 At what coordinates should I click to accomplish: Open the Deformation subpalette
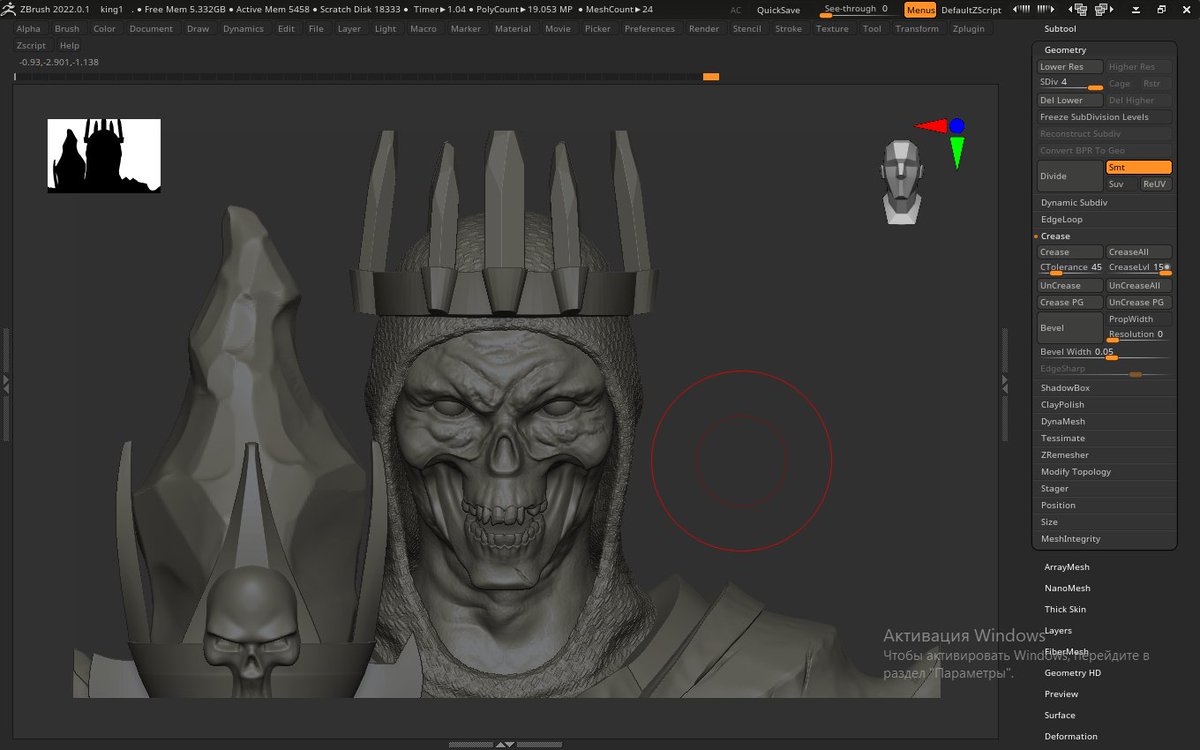click(x=1071, y=737)
